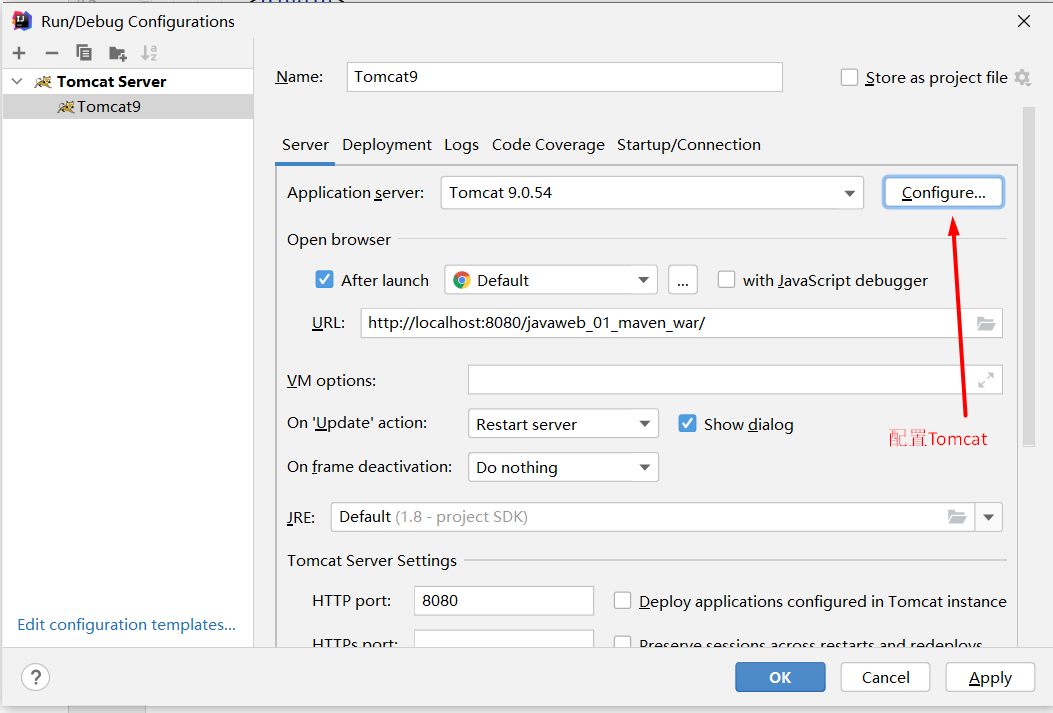Click the Sort Configurations alphabetically icon
Viewport: 1053px width, 713px height.
[x=149, y=53]
